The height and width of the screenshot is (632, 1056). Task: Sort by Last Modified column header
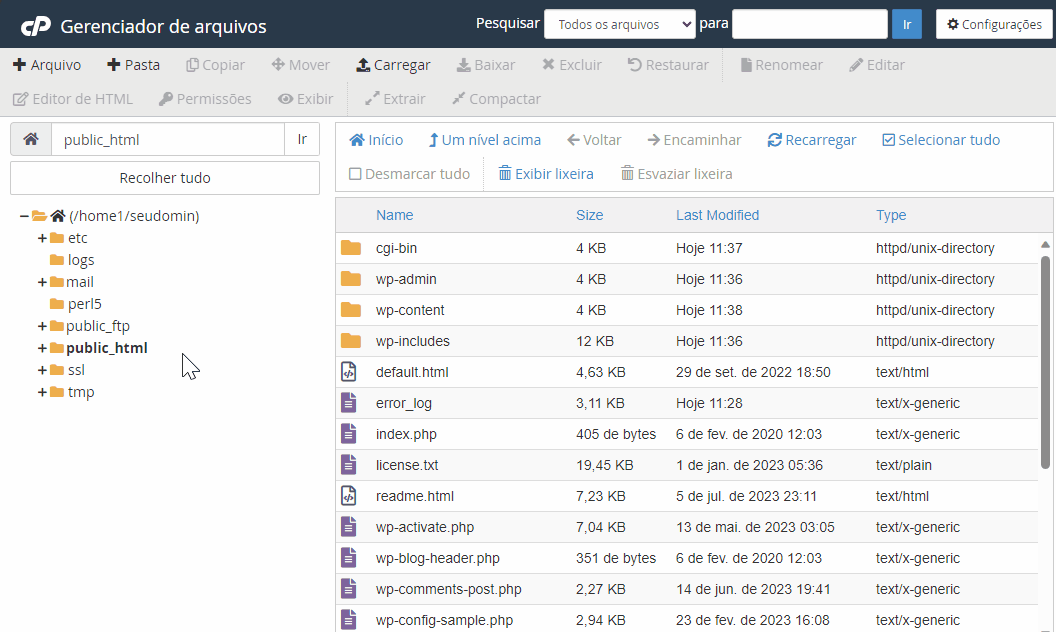(x=717, y=215)
